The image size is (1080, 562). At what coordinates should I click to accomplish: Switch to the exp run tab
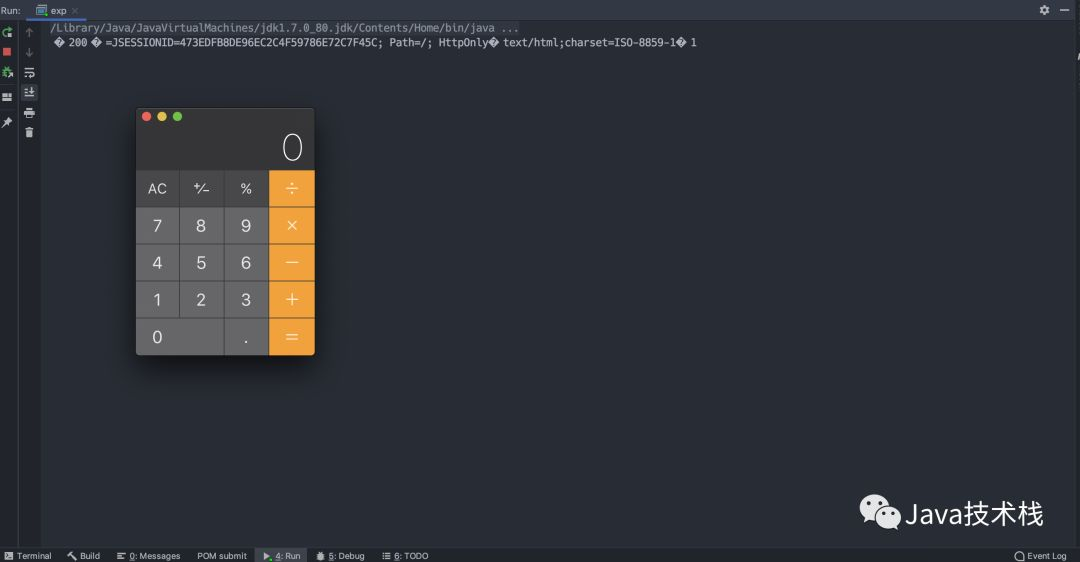click(57, 10)
